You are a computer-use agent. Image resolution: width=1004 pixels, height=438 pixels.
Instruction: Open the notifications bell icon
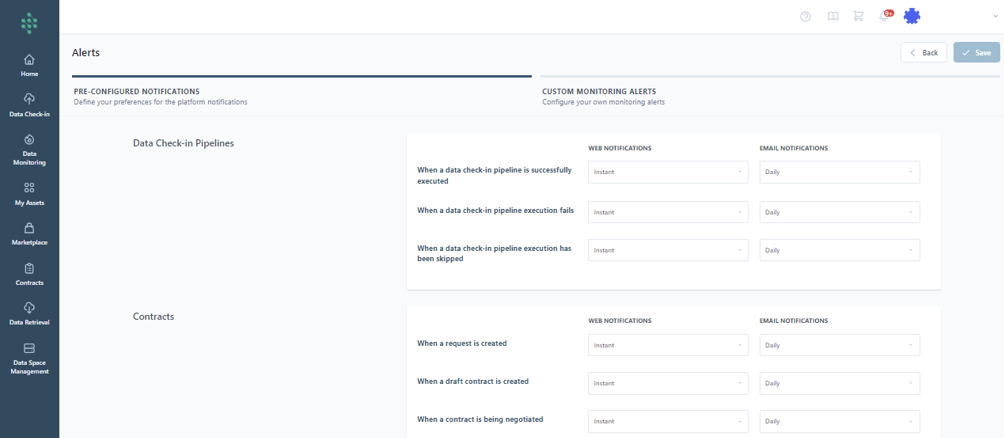point(884,17)
